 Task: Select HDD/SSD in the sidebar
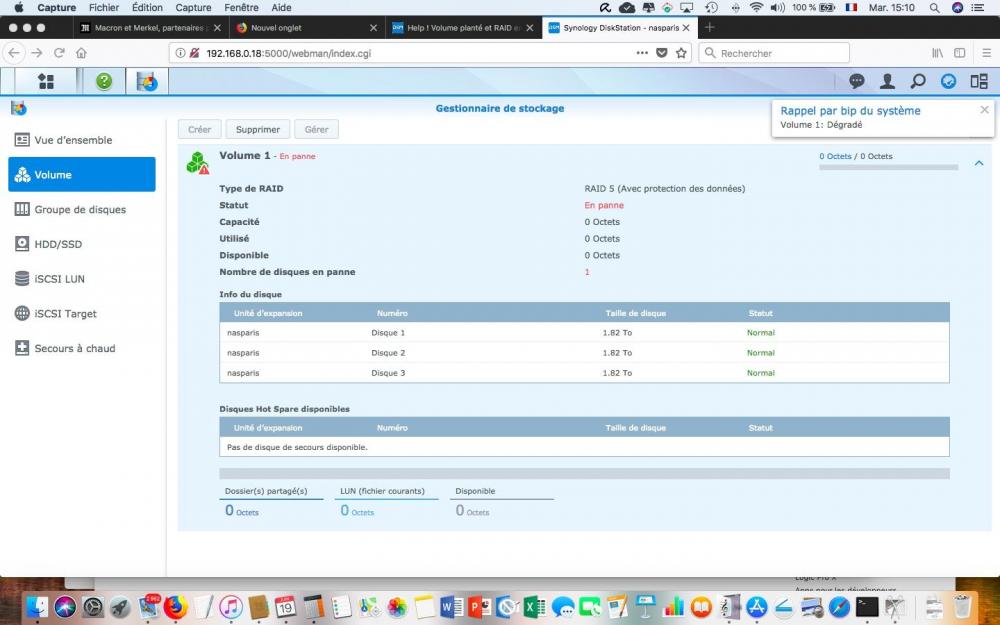pyautogui.click(x=58, y=244)
